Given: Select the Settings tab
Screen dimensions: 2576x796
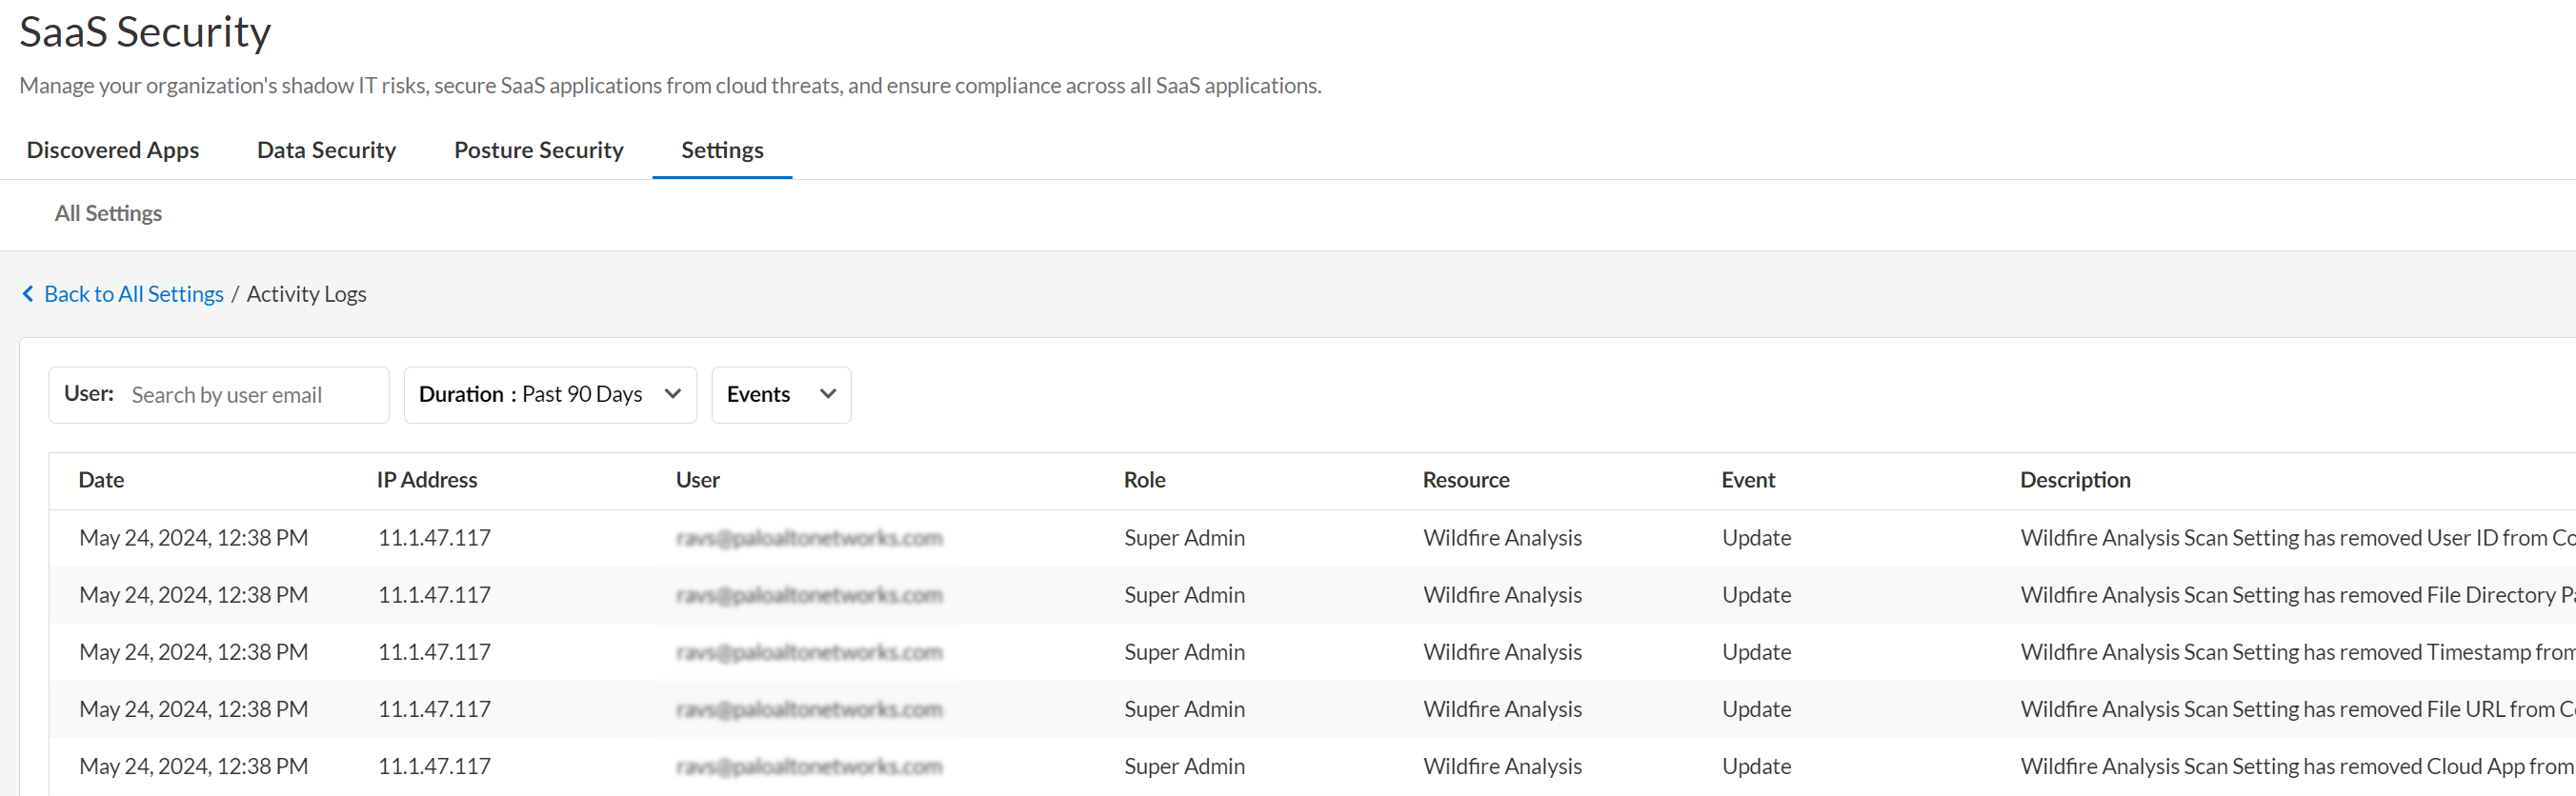Looking at the screenshot, I should 722,150.
